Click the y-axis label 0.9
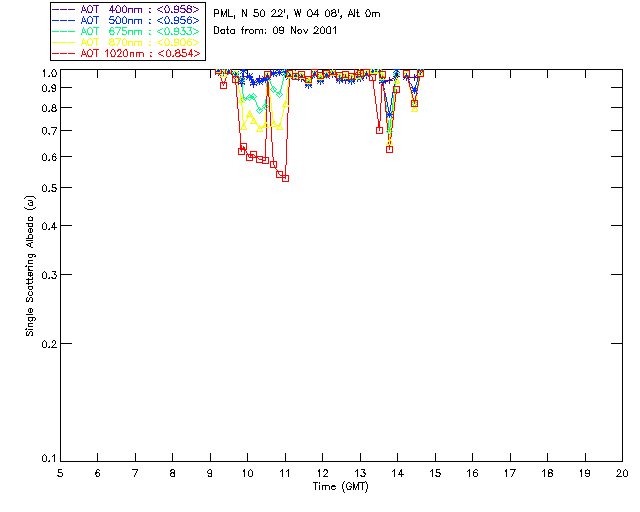Screen dimensions: 640x512 click(49, 88)
